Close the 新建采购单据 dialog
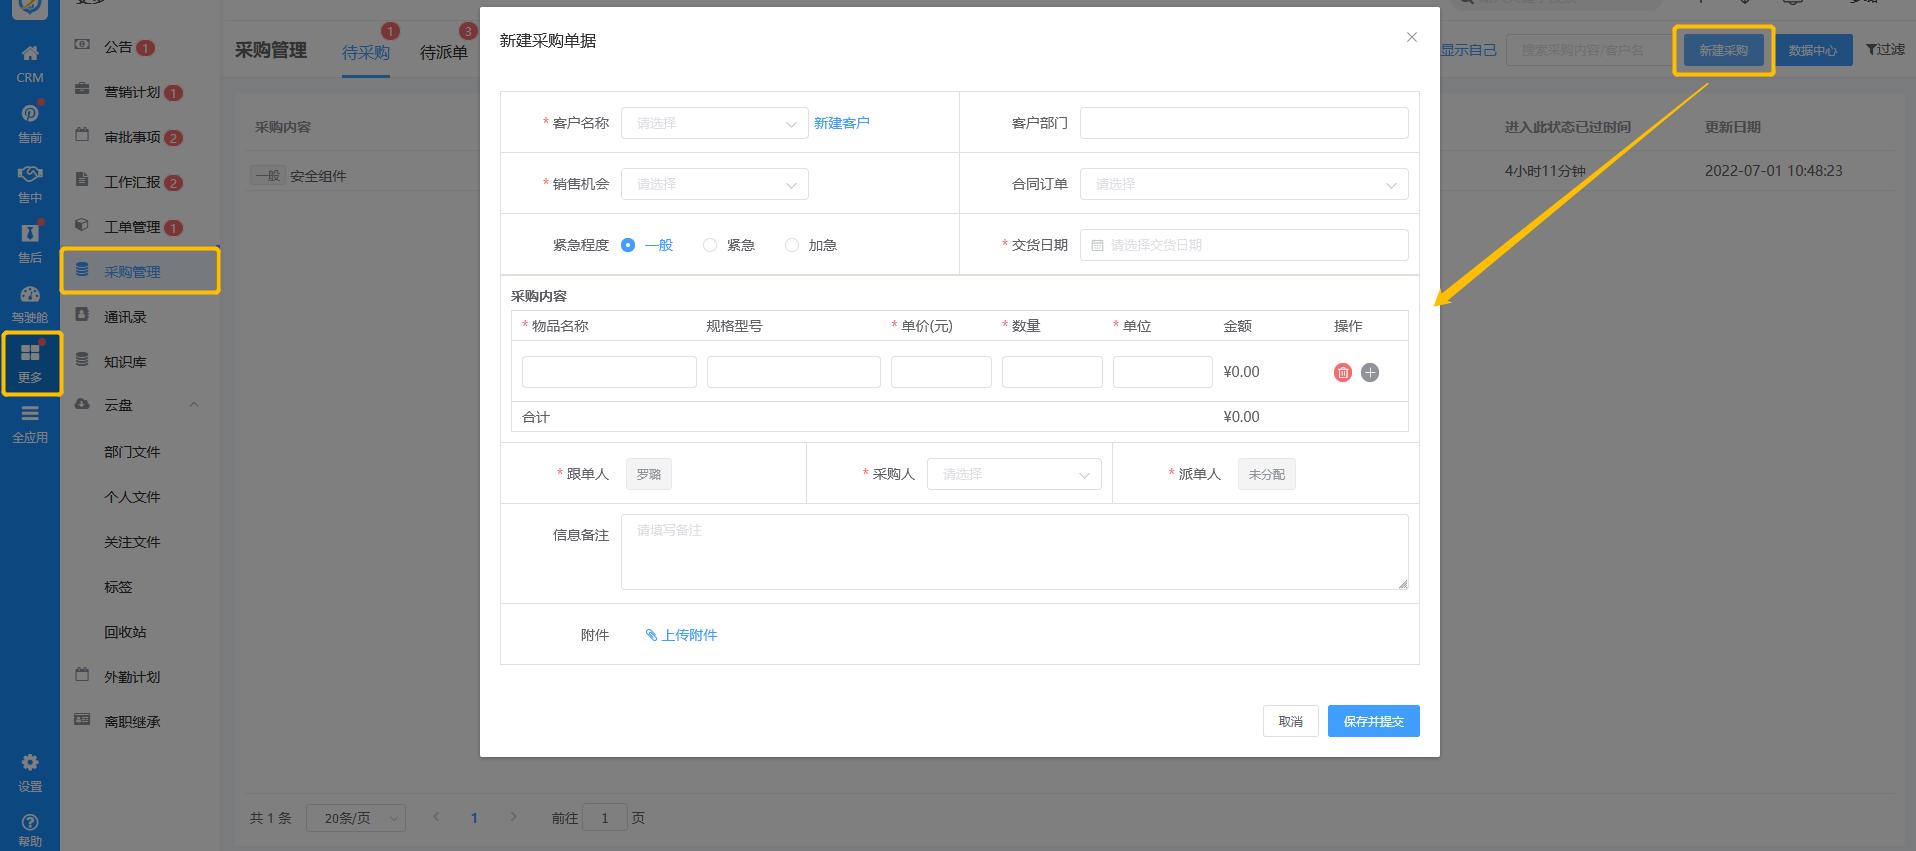The image size is (1916, 851). 1412,37
